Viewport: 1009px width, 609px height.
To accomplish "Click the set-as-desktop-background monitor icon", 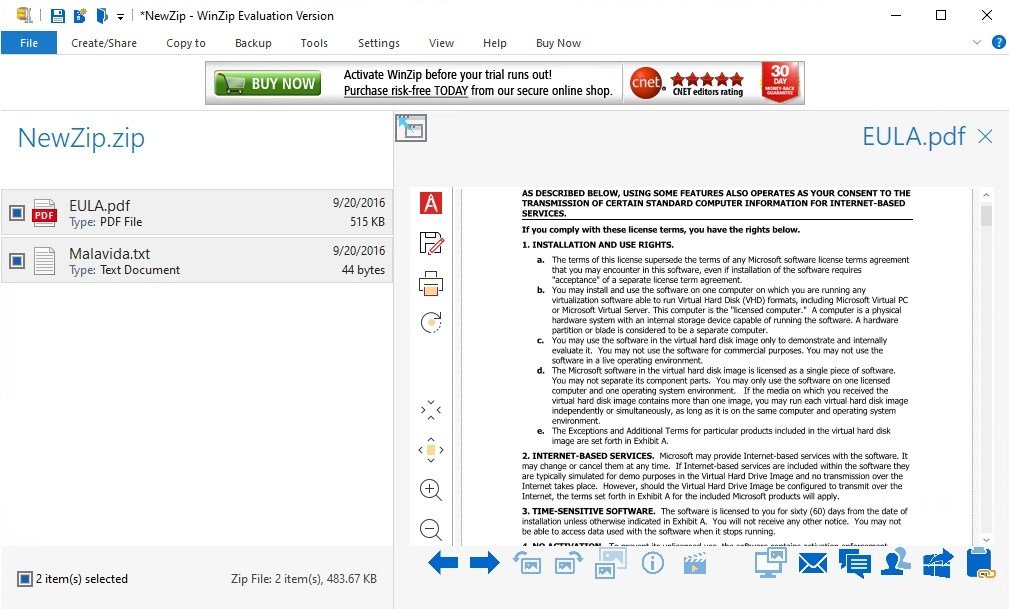I will coord(770,562).
